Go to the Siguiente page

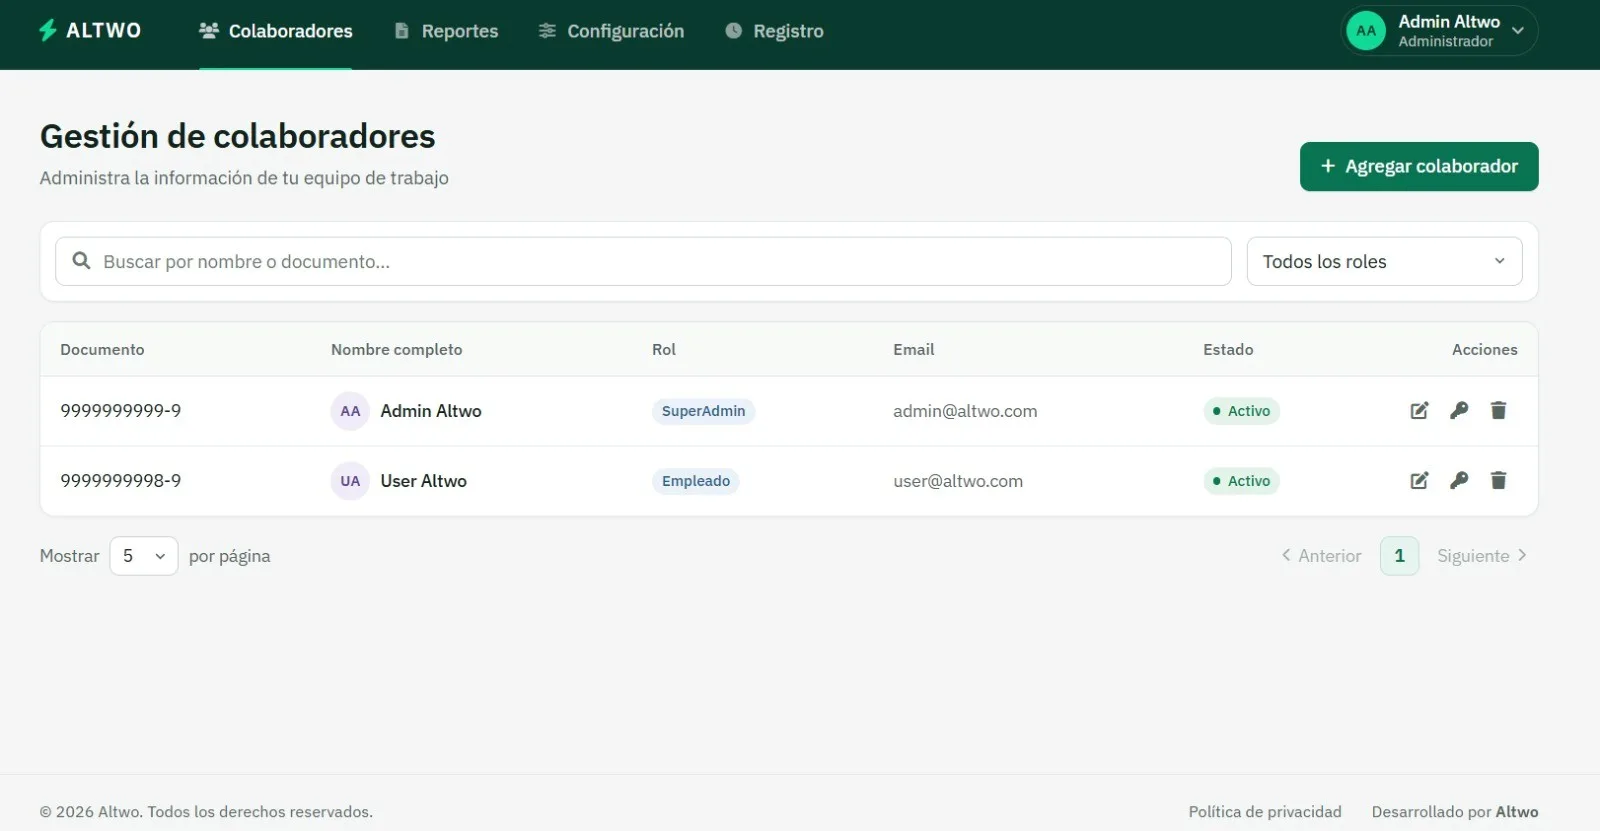(x=1482, y=556)
